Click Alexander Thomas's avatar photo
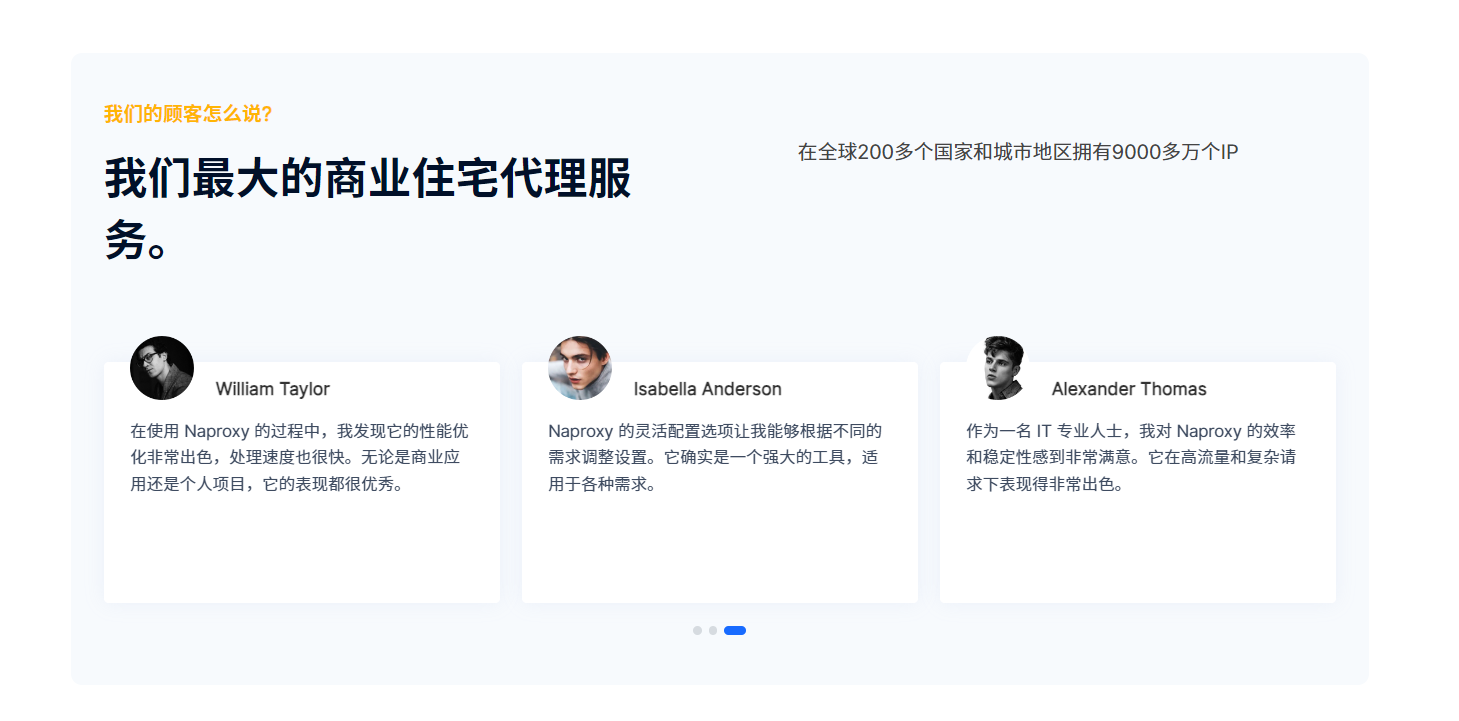 tap(998, 368)
